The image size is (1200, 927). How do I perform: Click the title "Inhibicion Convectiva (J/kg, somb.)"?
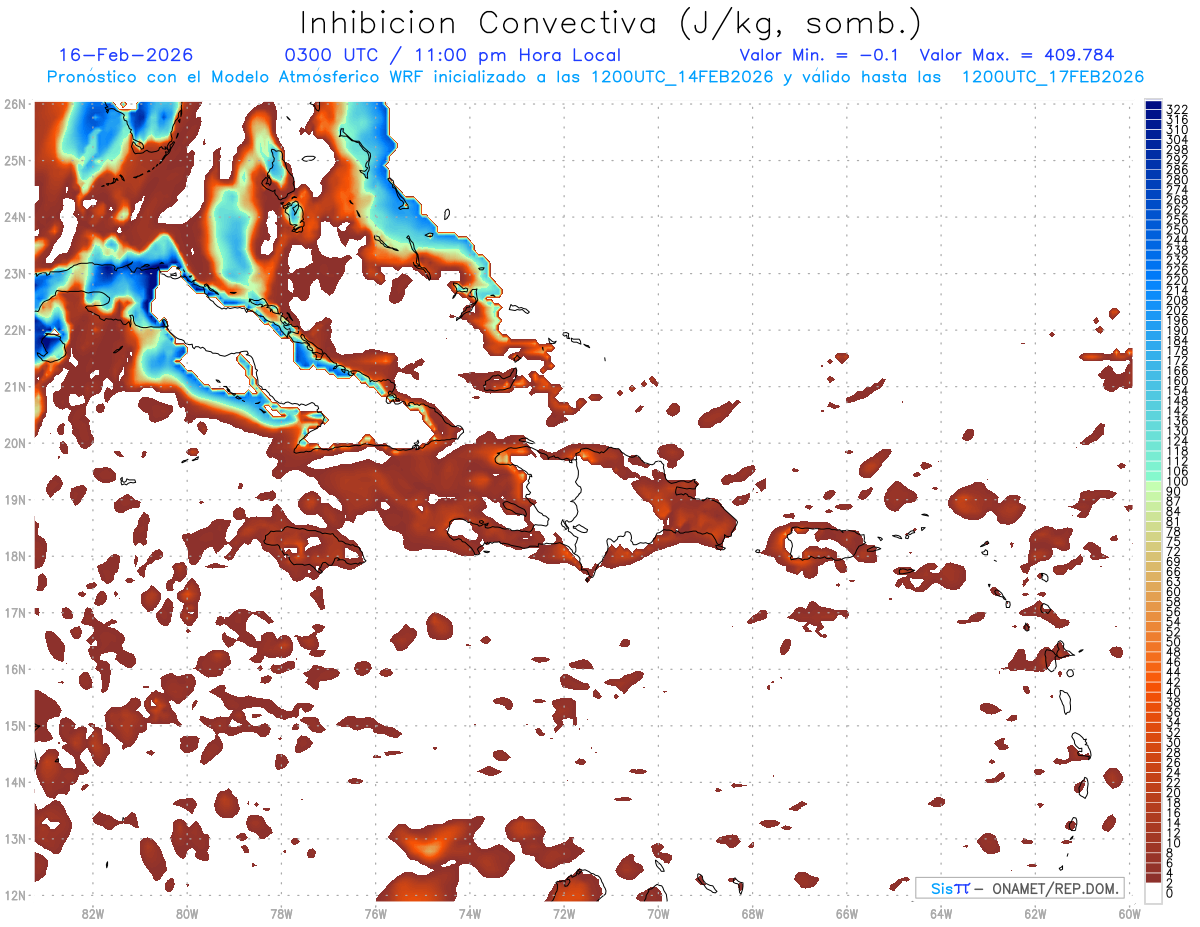(x=611, y=23)
